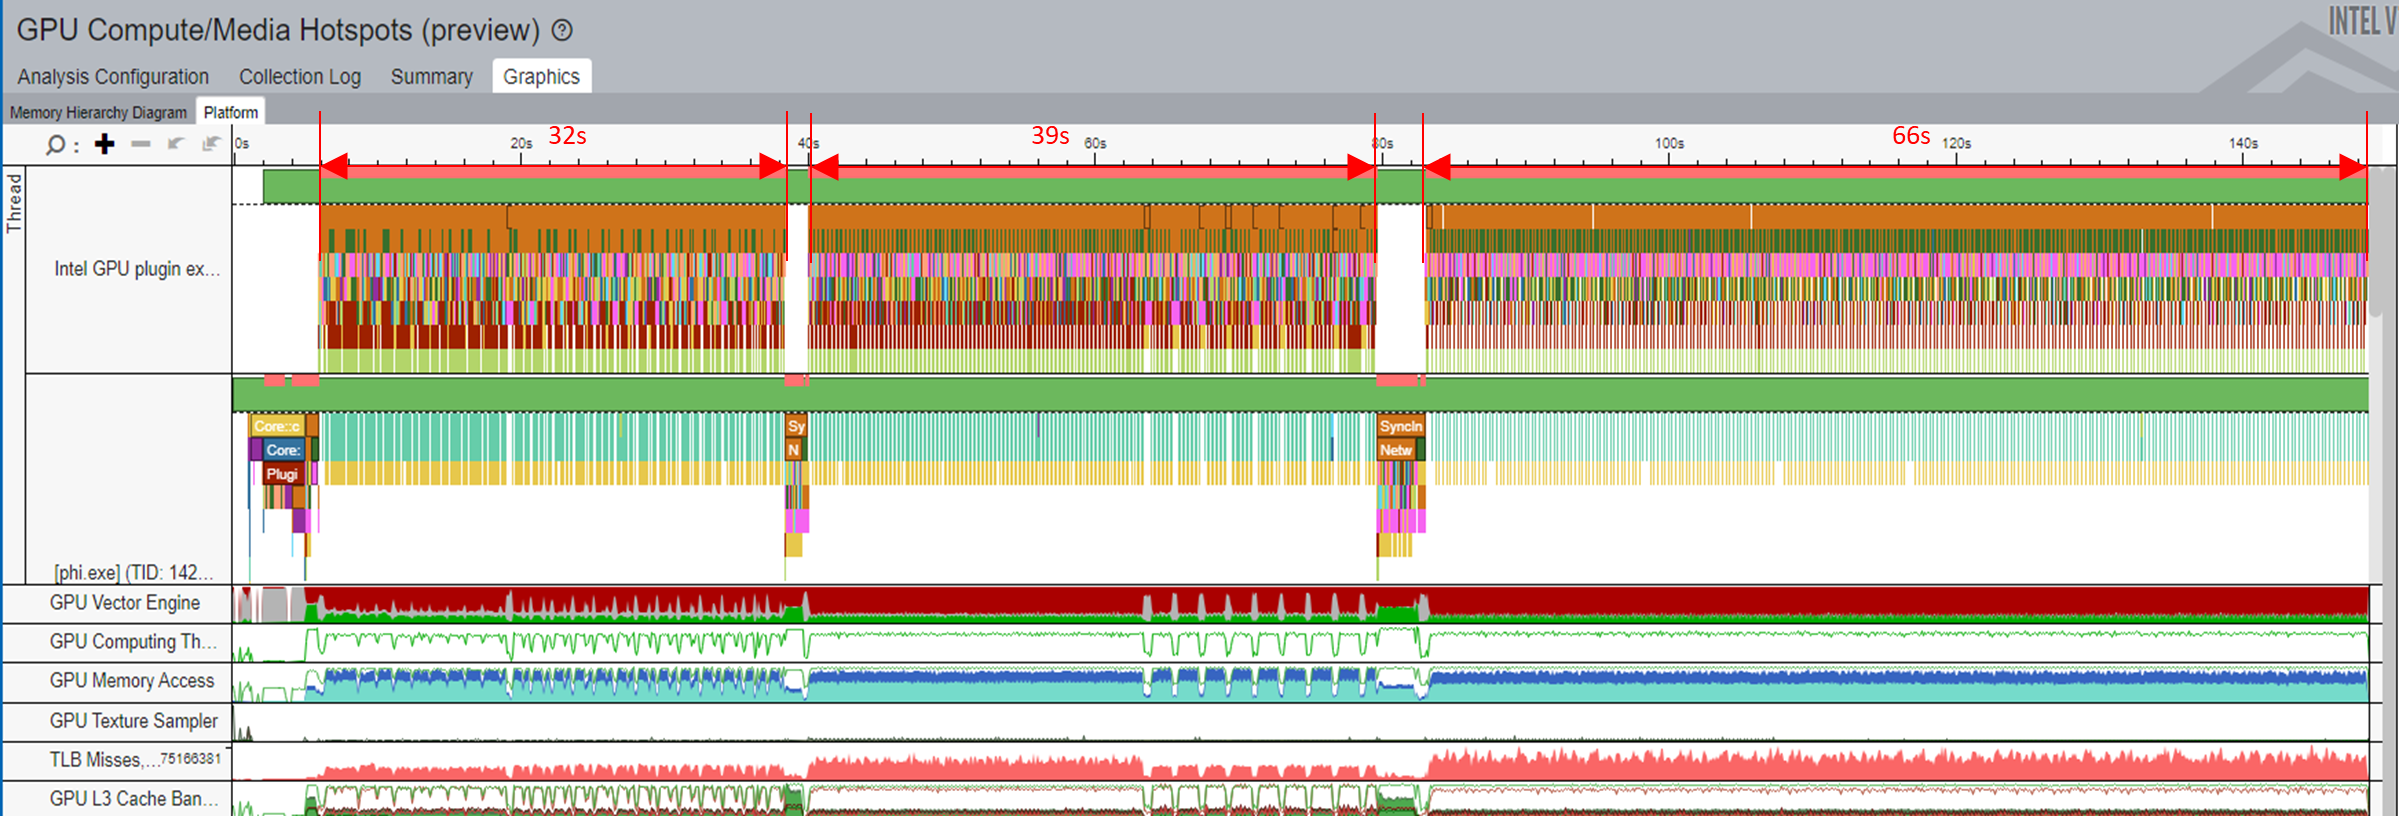
Task: Click the GPU Computing Threads row label
Action: tap(133, 642)
